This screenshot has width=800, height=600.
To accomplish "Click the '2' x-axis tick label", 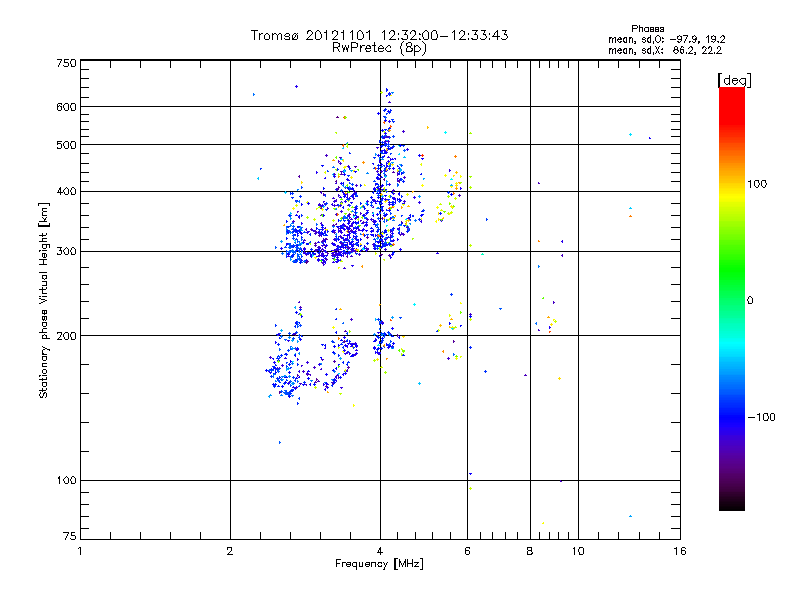I will (x=230, y=551).
